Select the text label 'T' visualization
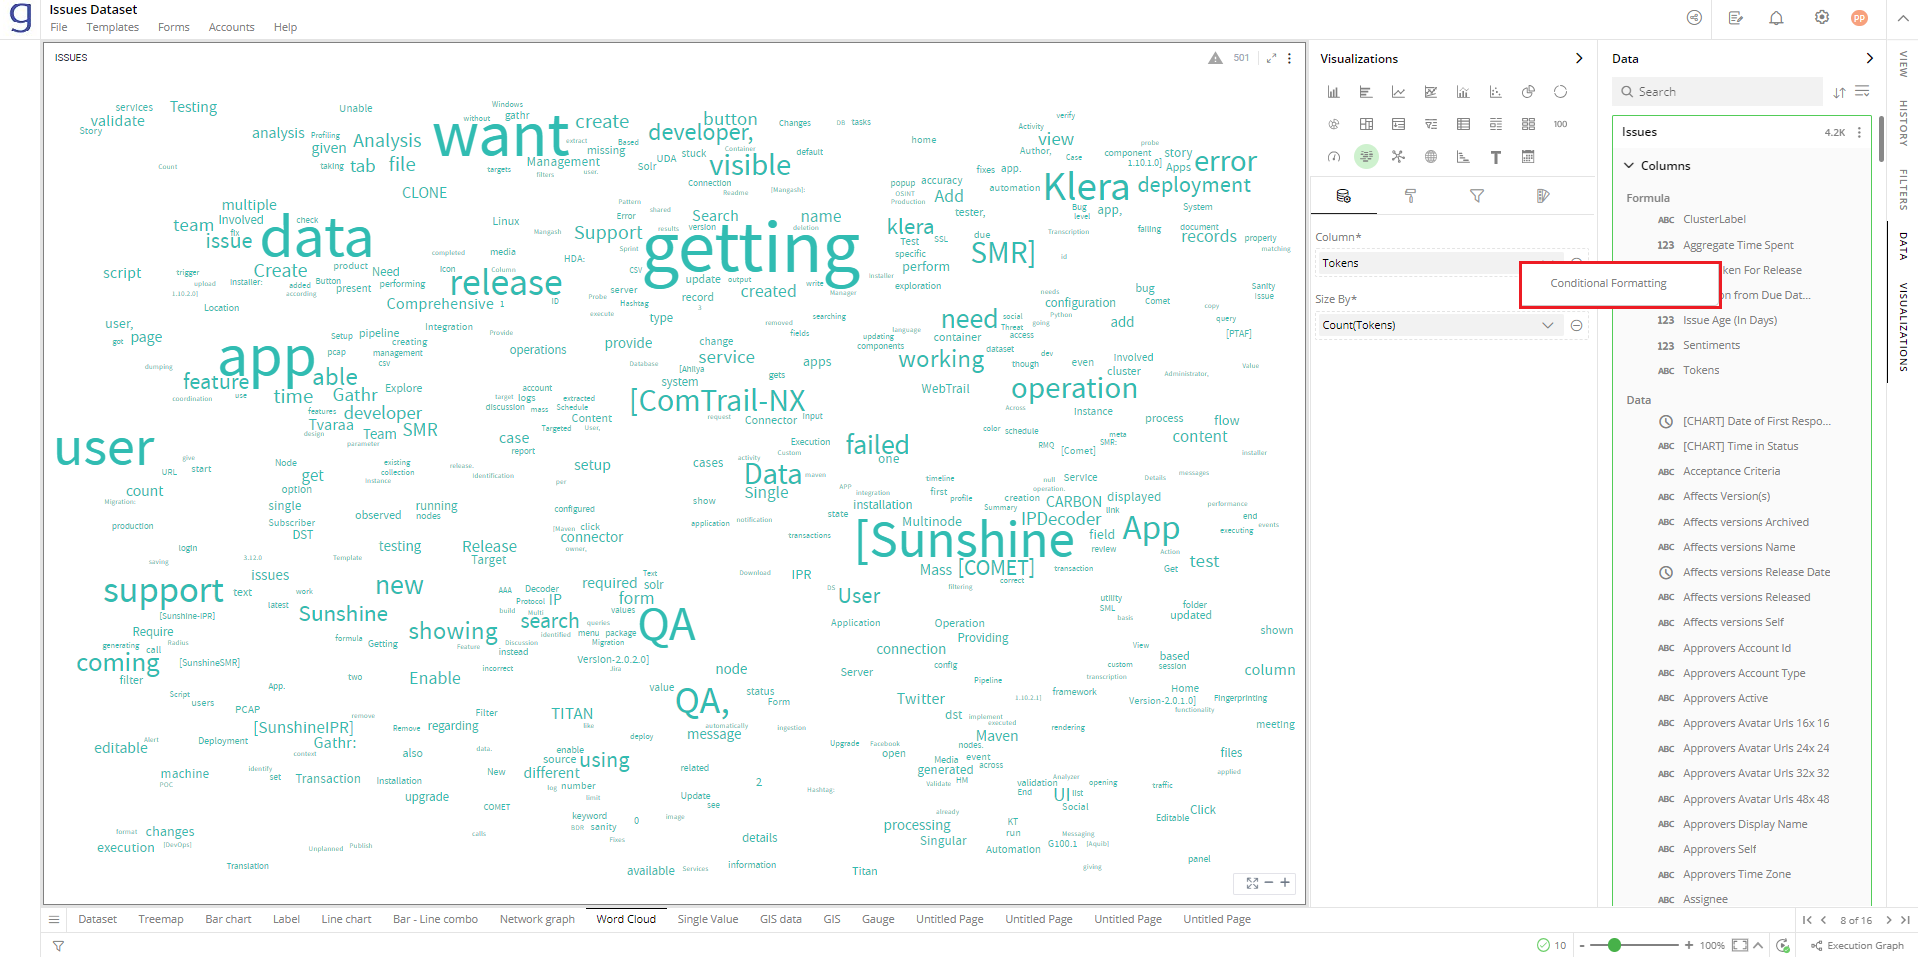 [x=1496, y=157]
